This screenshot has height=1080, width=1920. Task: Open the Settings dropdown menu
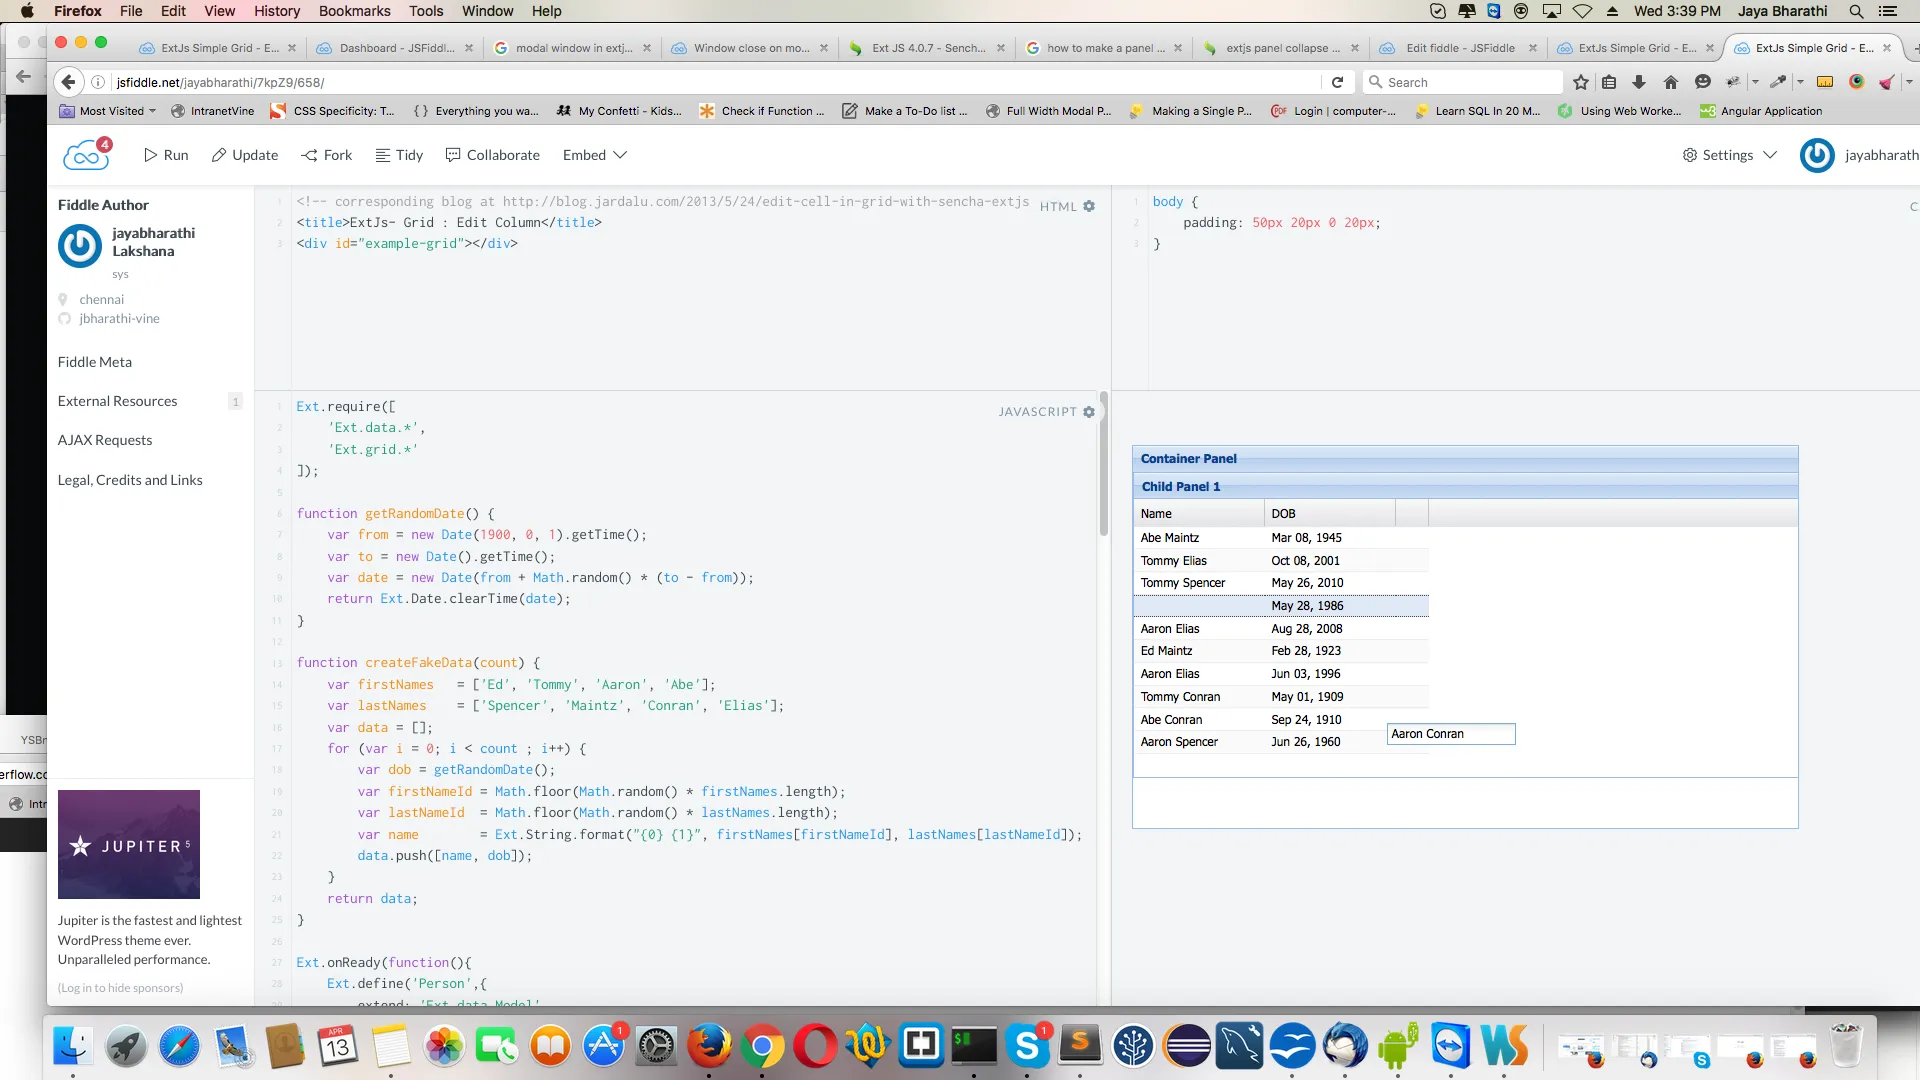pyautogui.click(x=1729, y=155)
